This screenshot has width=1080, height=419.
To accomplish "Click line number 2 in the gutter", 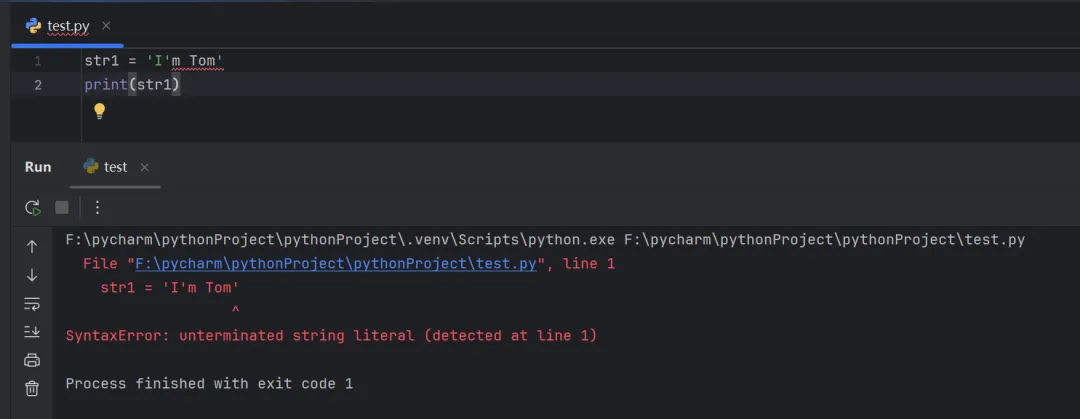I will point(38,85).
